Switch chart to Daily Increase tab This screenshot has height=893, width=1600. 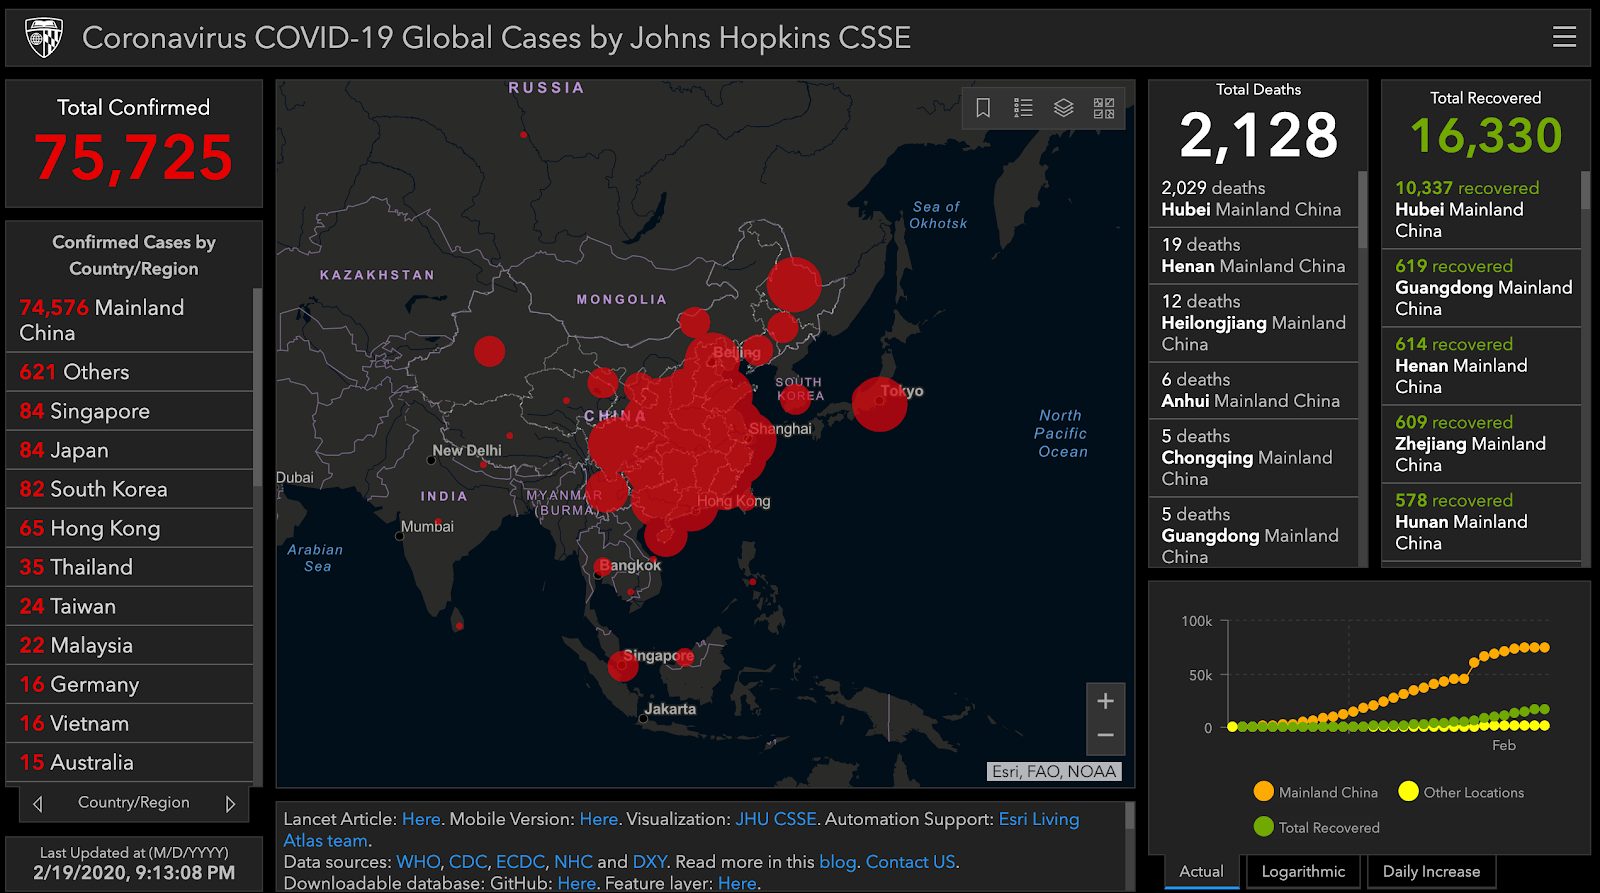click(x=1431, y=871)
